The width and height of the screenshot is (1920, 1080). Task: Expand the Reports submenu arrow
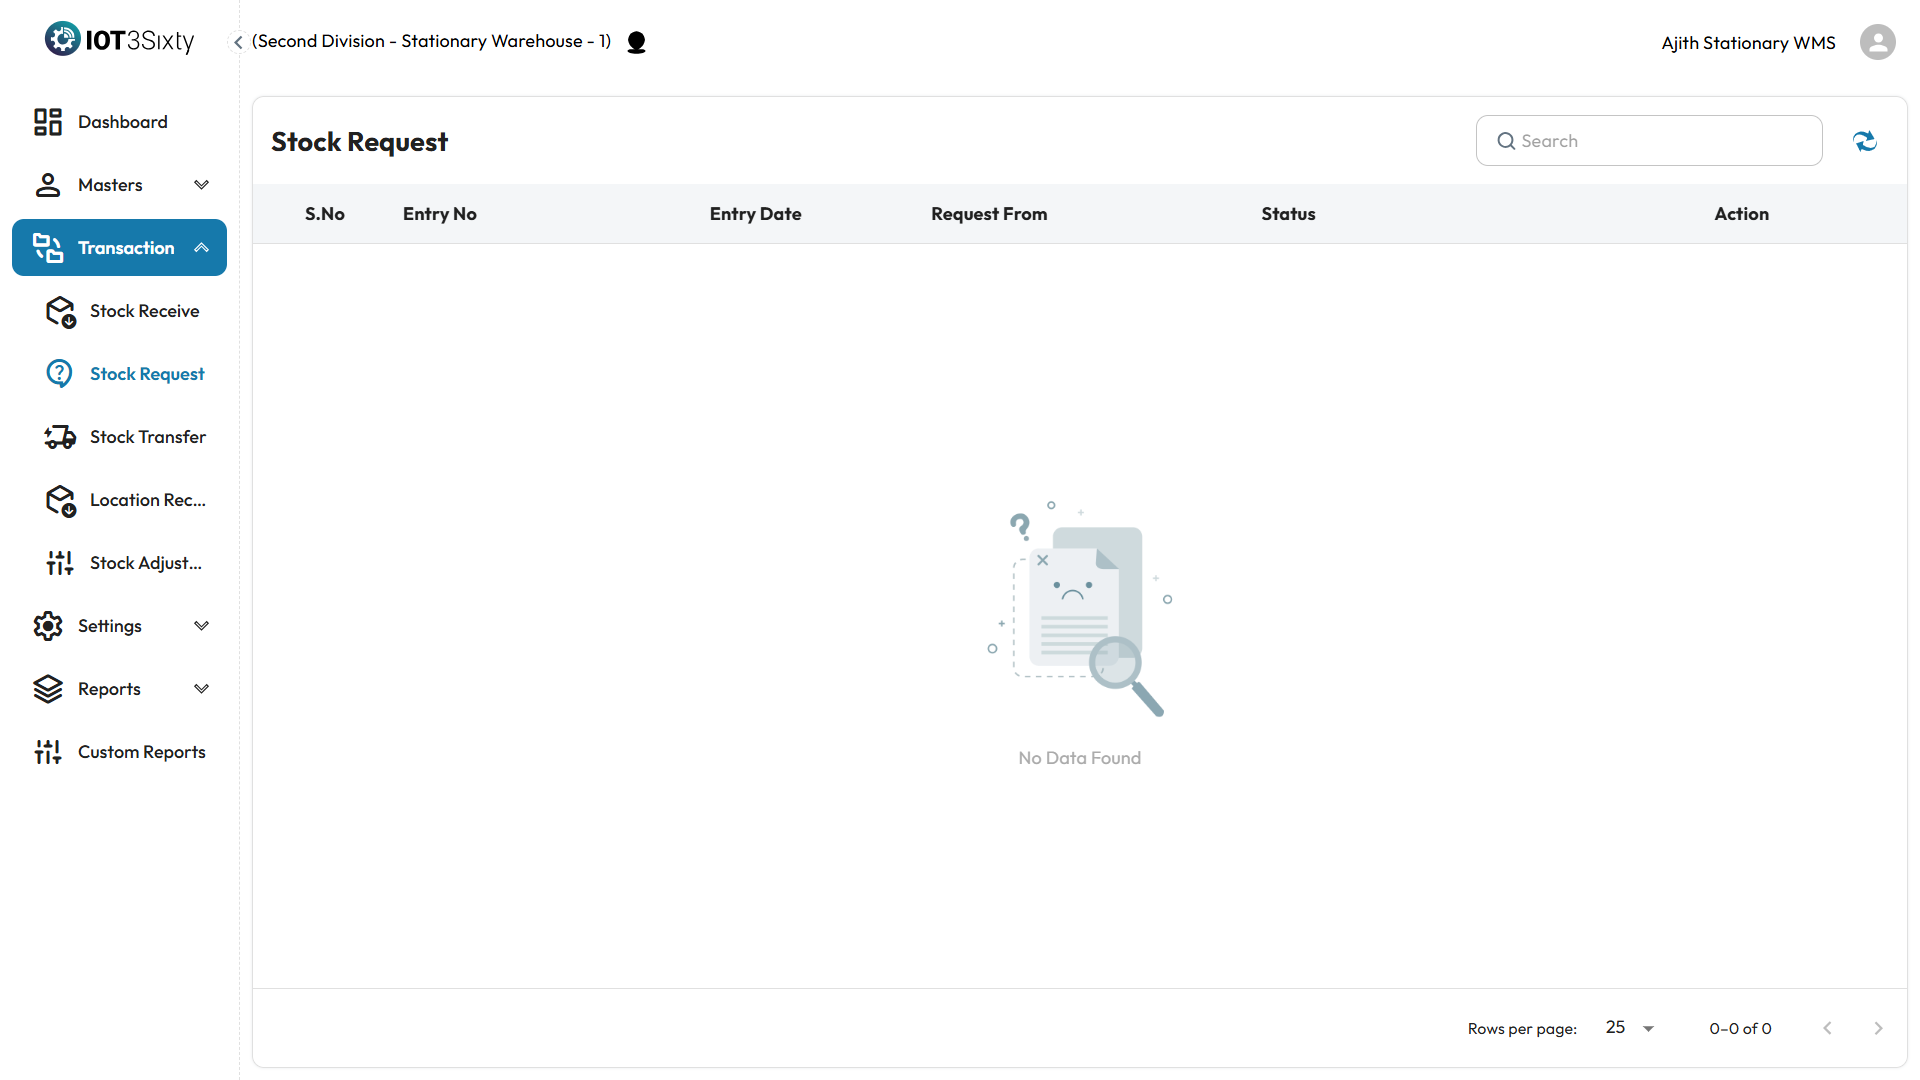[201, 689]
